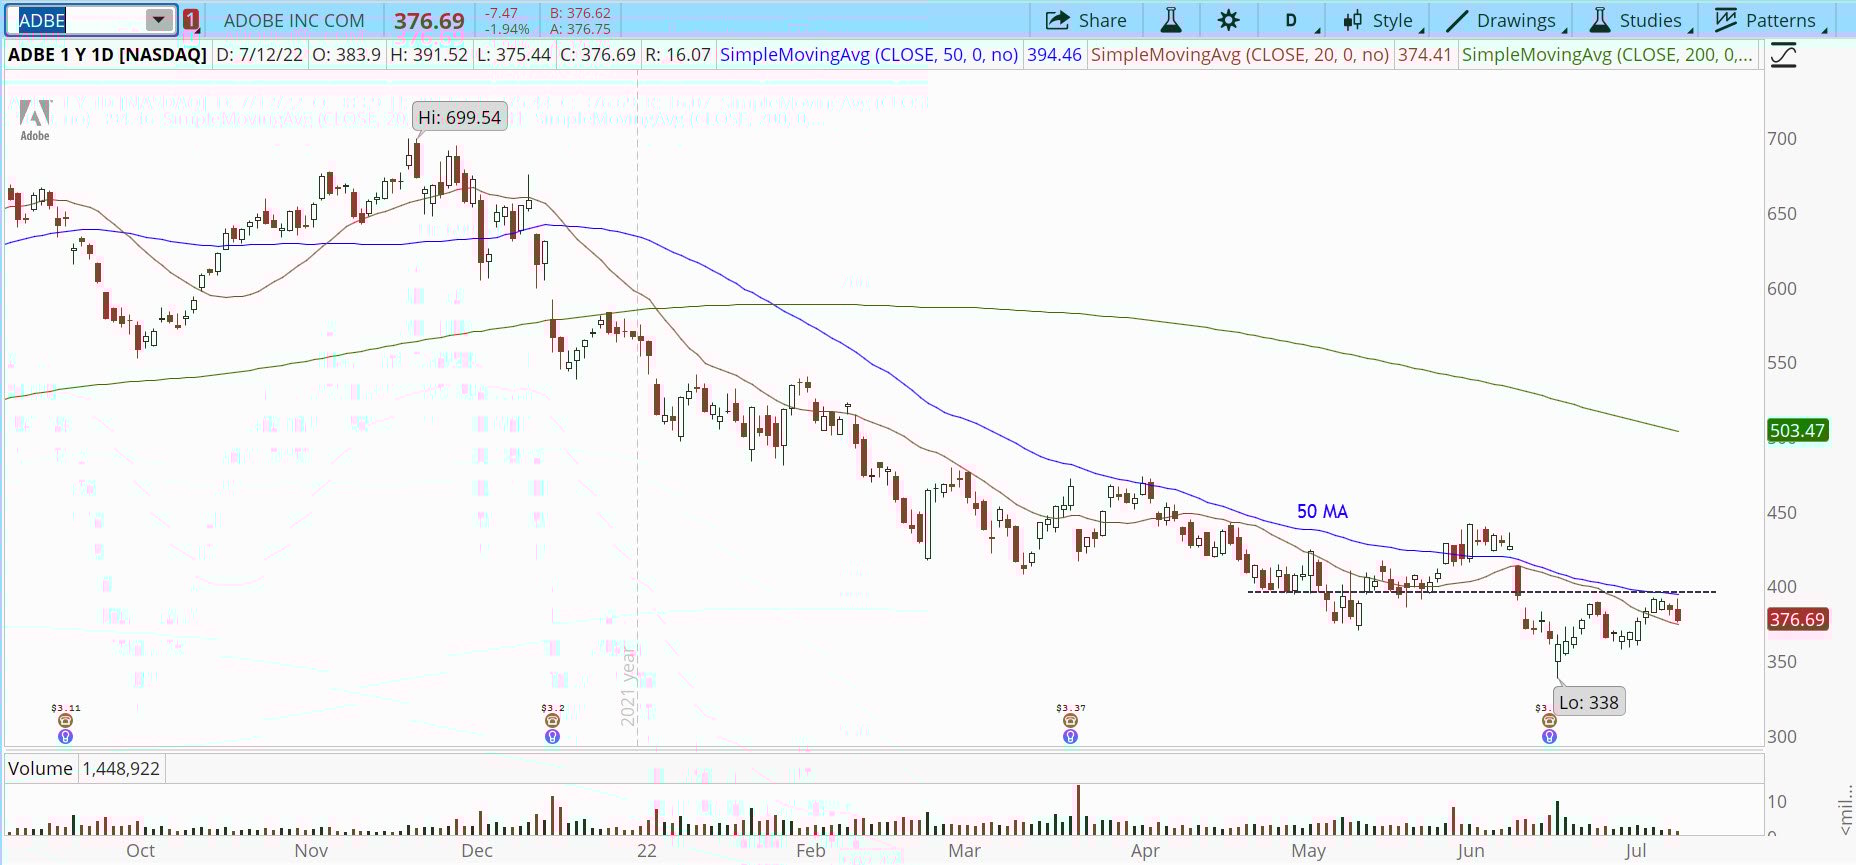The height and width of the screenshot is (865, 1856).
Task: Click the company name ADOBE INC COM
Action: pos(294,20)
